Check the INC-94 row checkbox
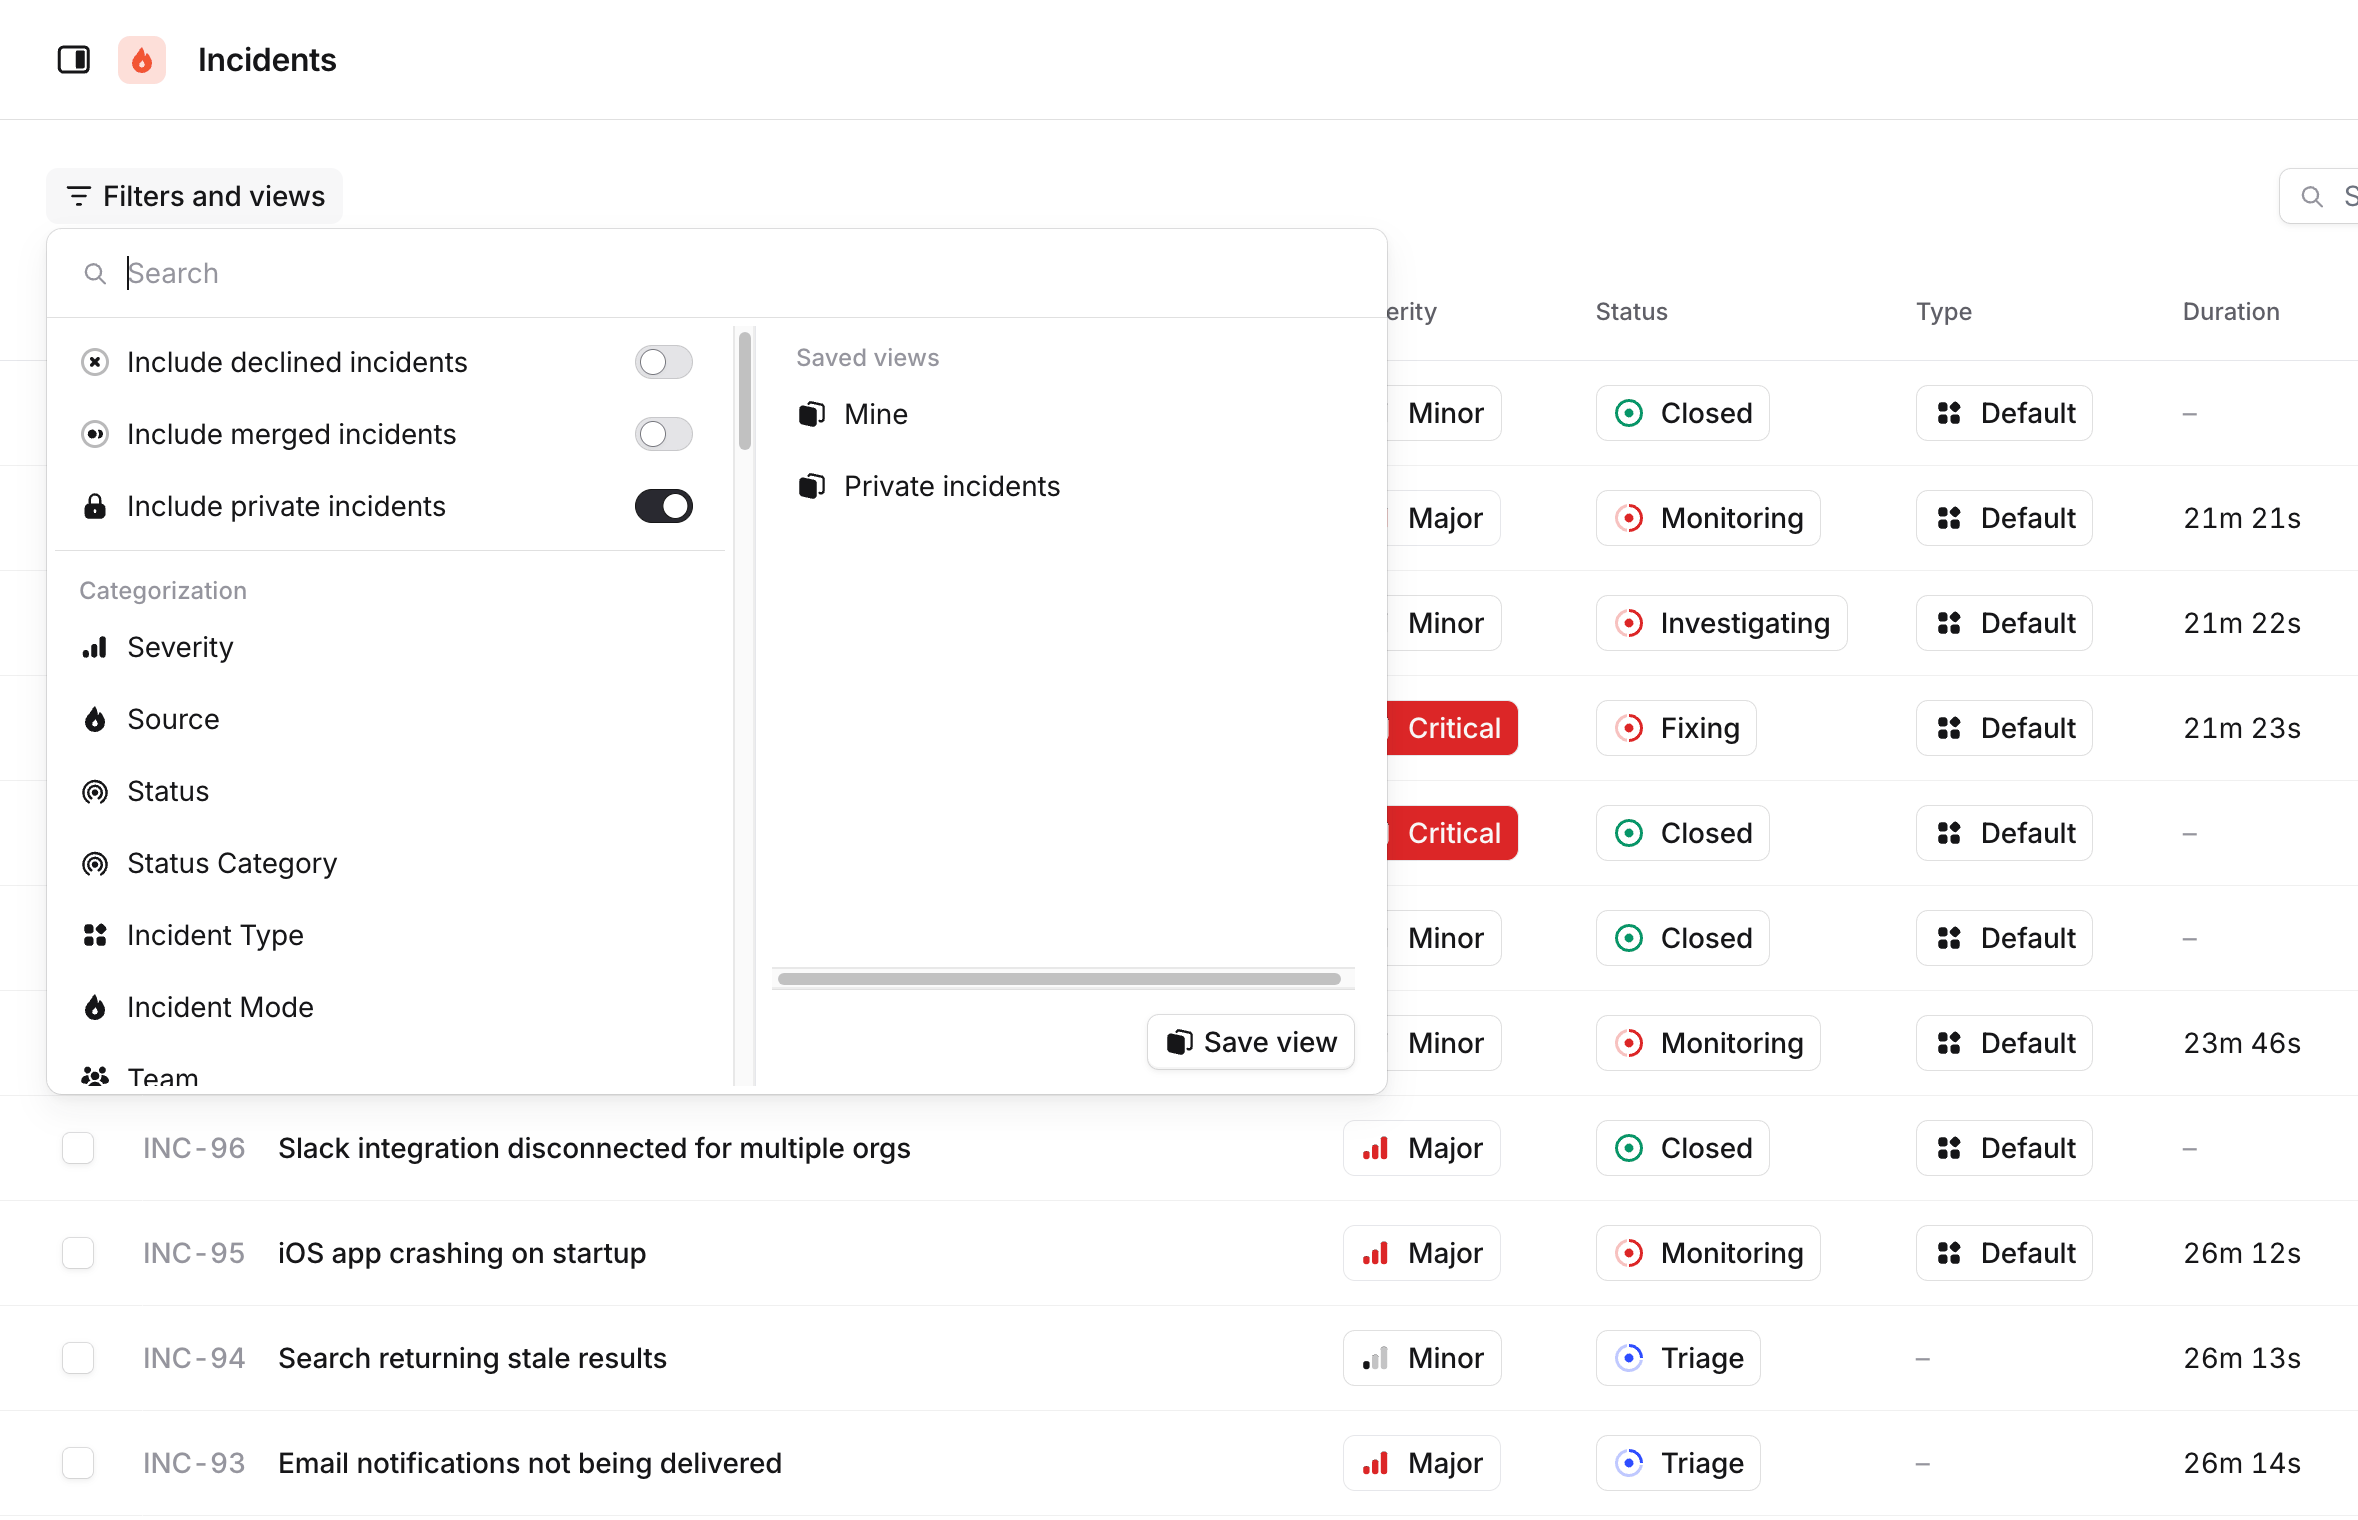This screenshot has width=2358, height=1520. coord(78,1358)
